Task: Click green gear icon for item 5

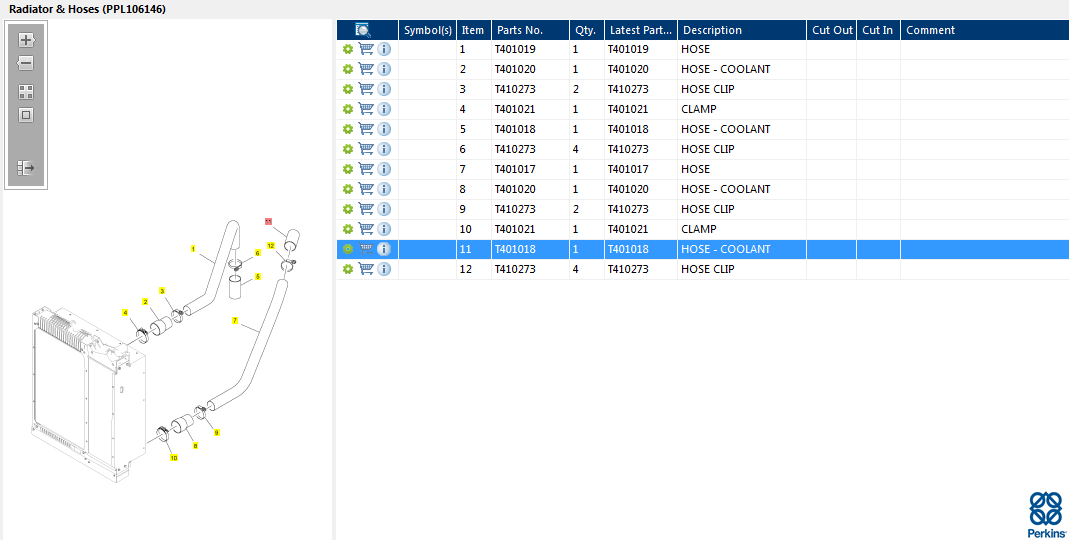Action: pyautogui.click(x=348, y=129)
